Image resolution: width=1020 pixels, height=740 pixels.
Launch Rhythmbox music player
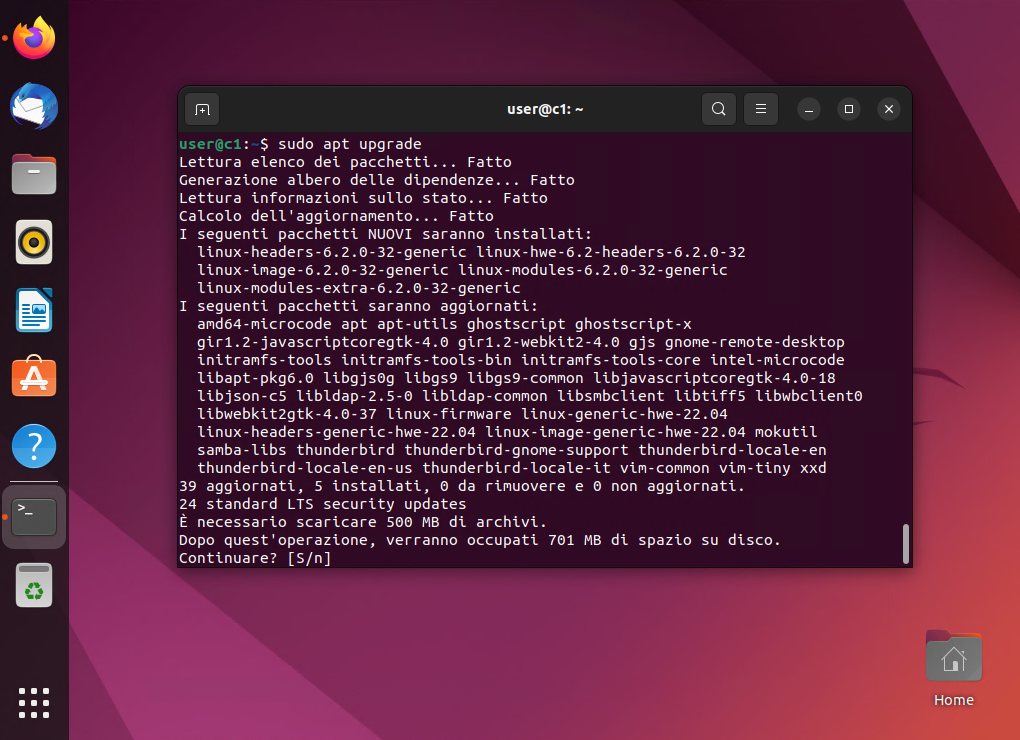point(34,243)
